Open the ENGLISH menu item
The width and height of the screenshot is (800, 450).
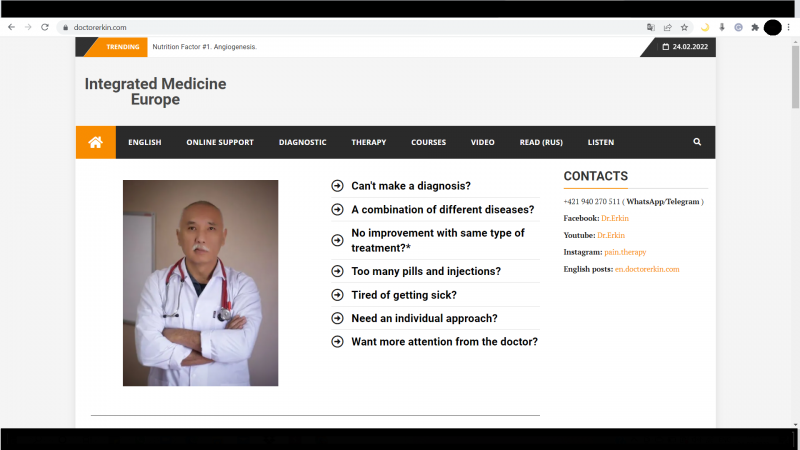pos(145,142)
